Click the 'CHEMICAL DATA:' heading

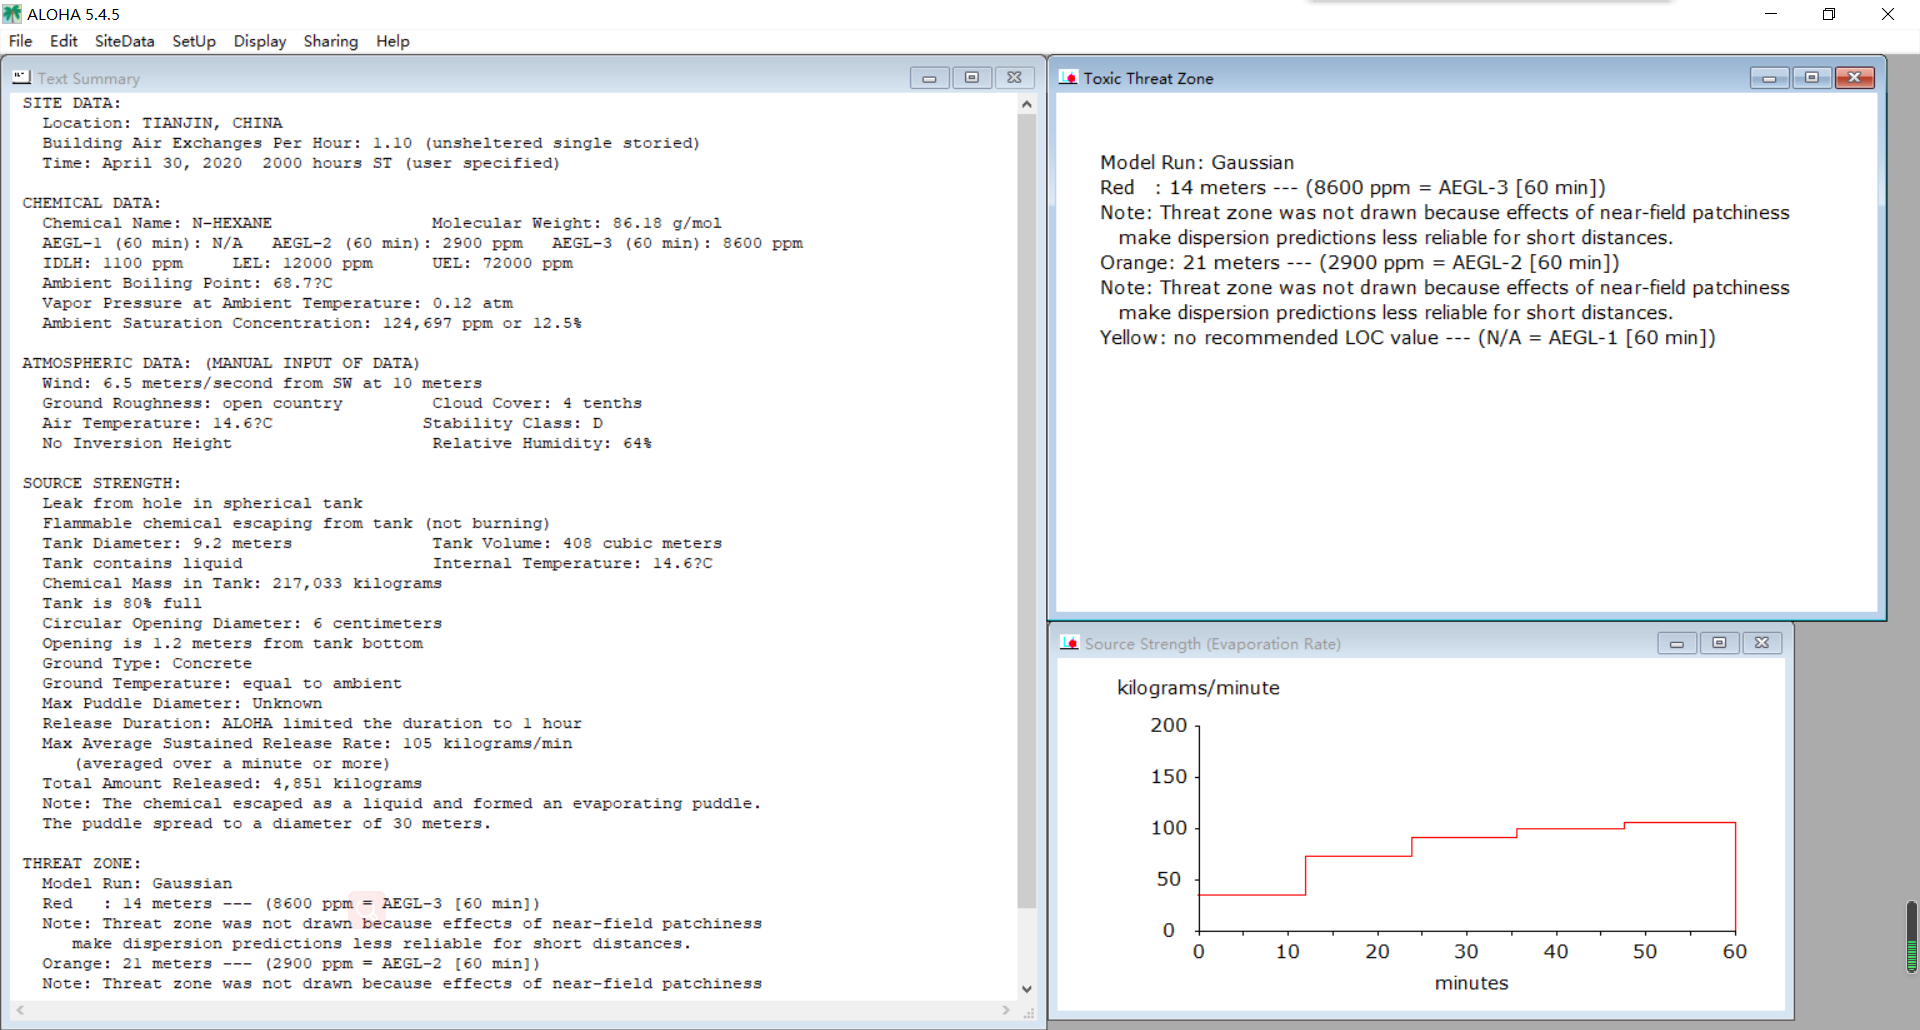click(x=92, y=203)
